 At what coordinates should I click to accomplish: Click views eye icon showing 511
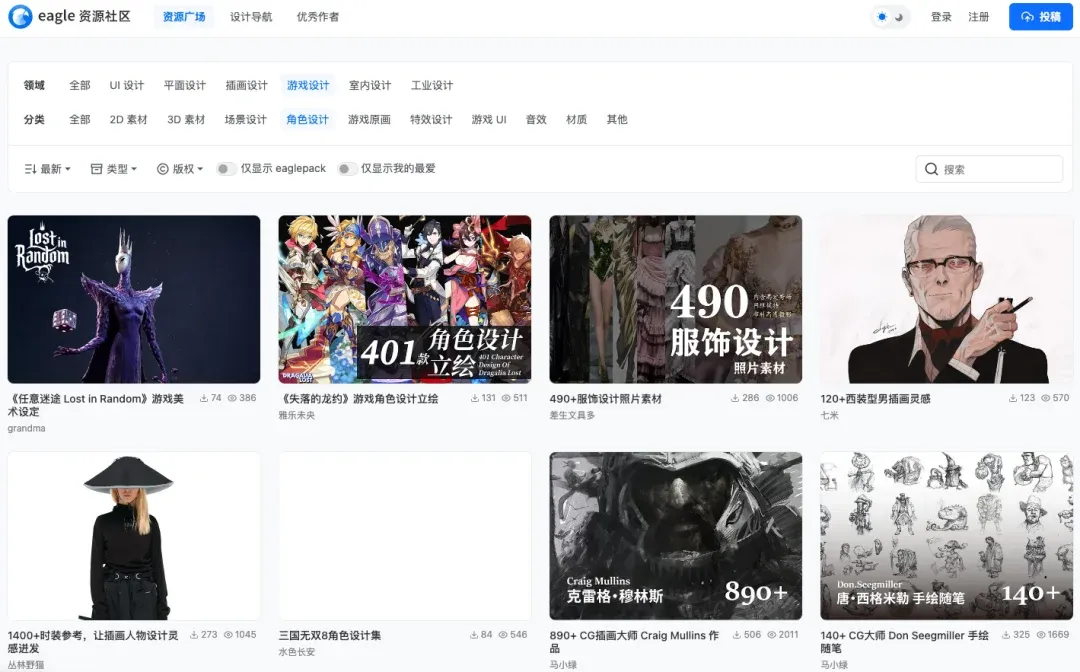506,398
